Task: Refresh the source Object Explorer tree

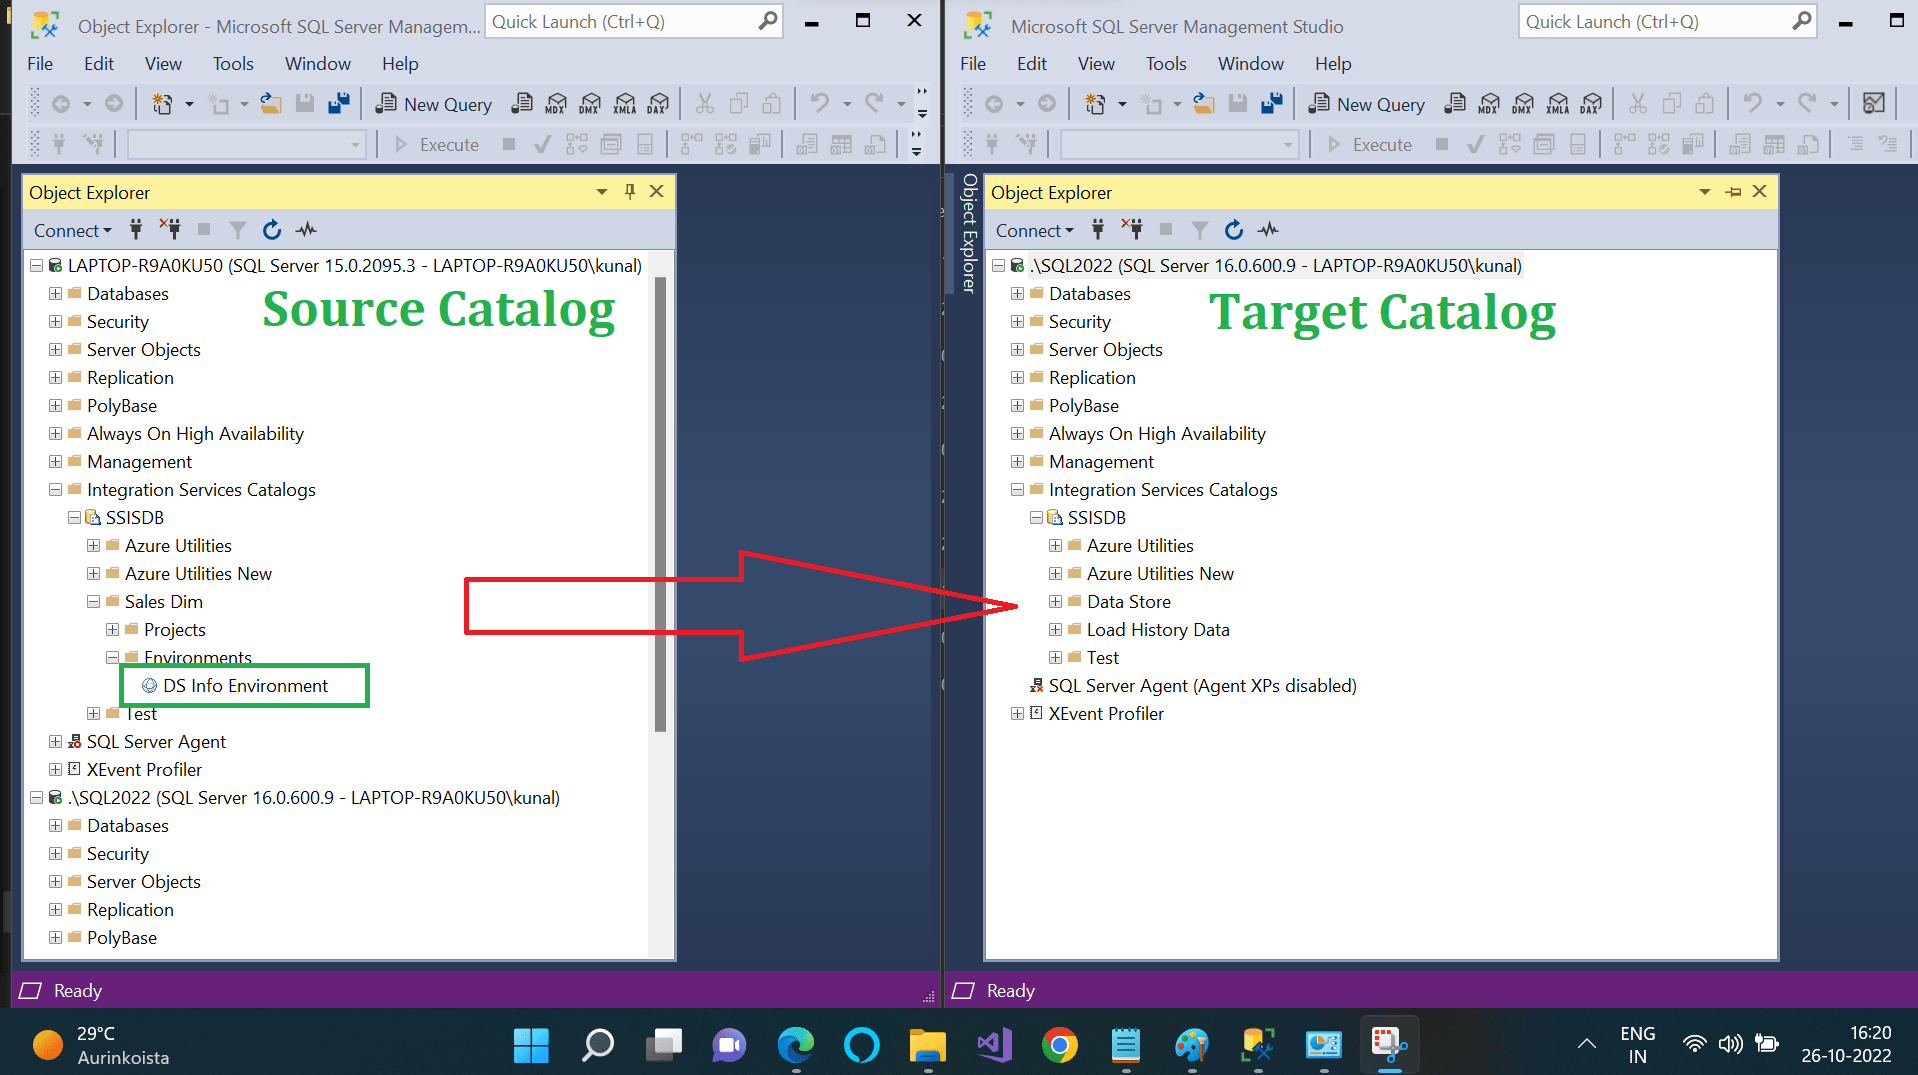Action: (271, 230)
